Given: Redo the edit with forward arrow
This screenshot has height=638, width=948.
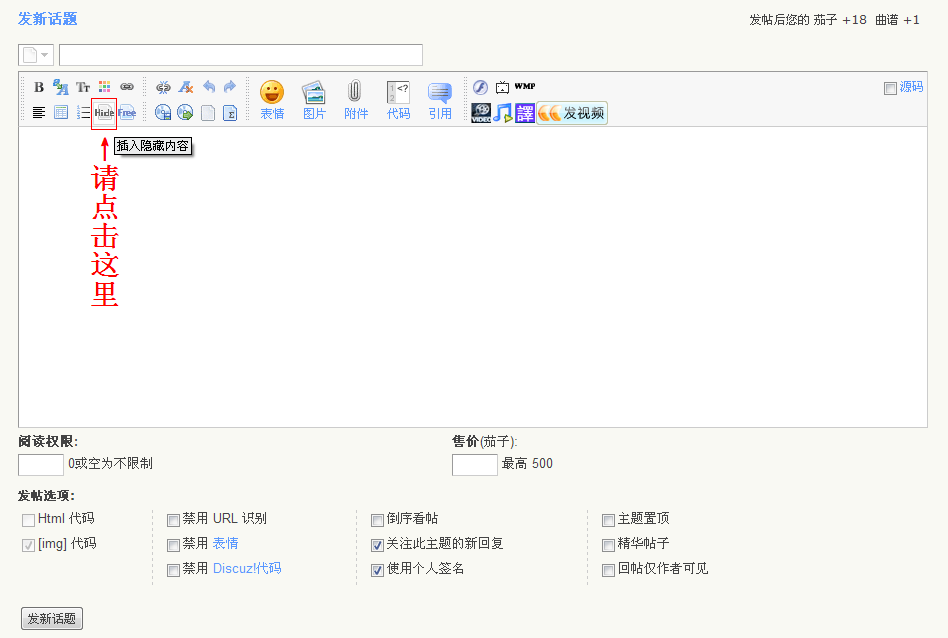Looking at the screenshot, I should click(230, 86).
